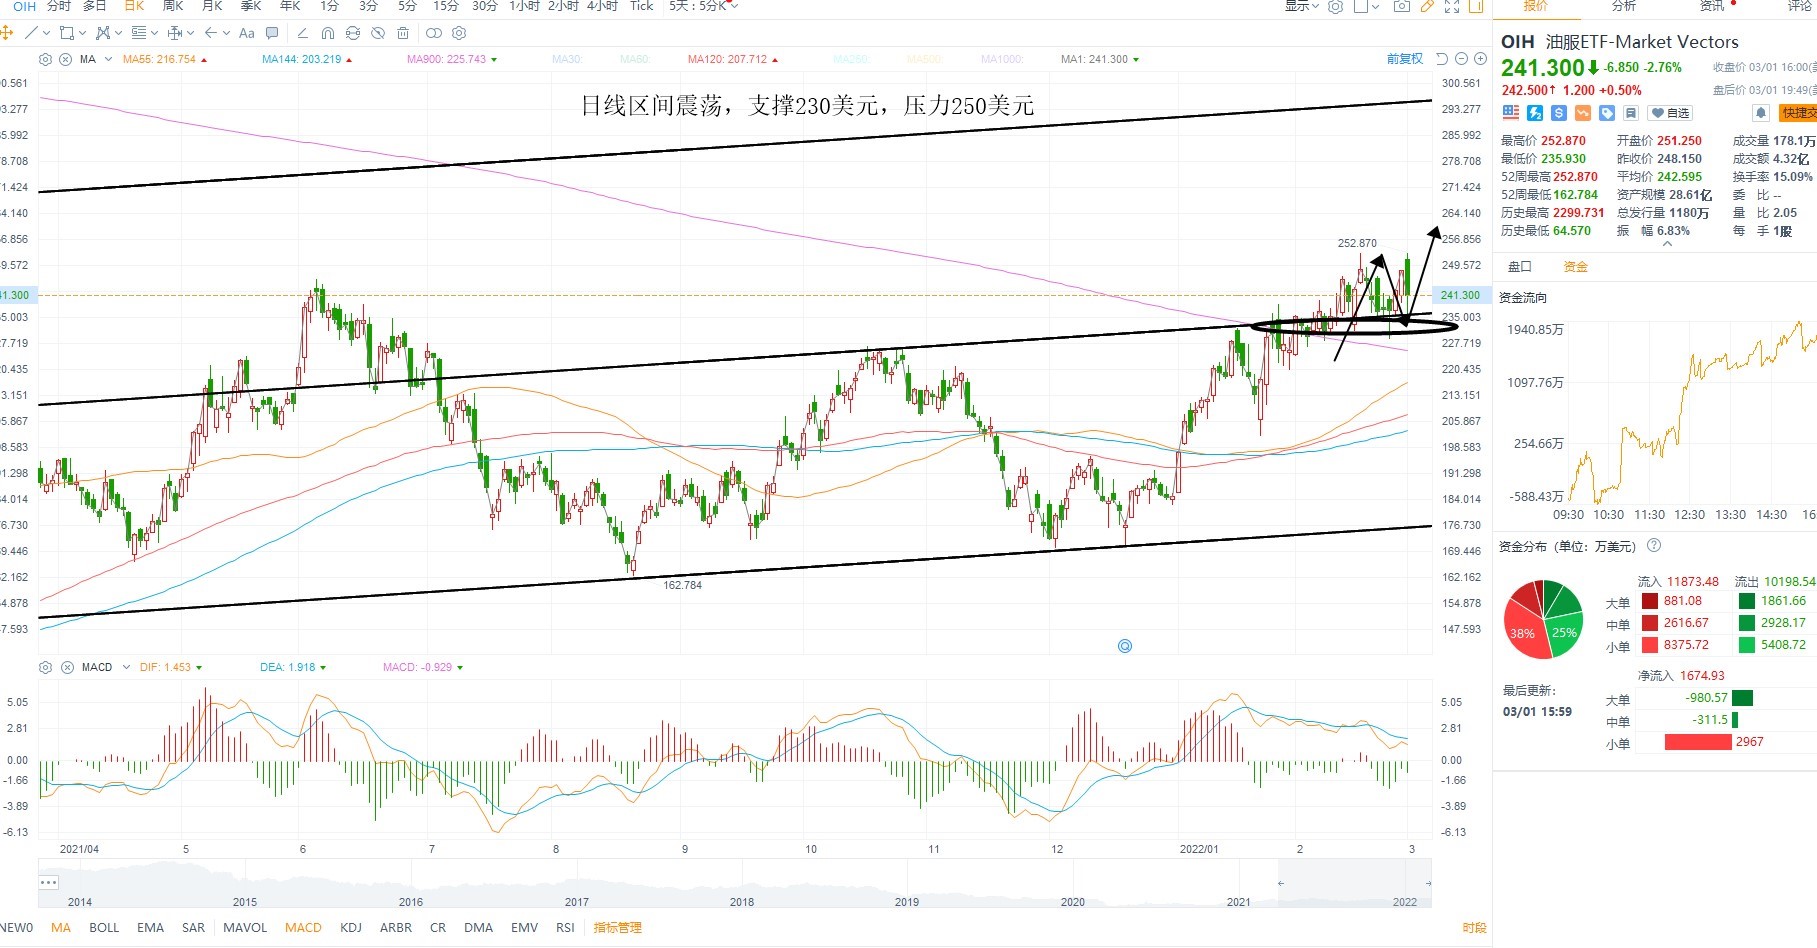Switch to the 月K monthly chart tab

(x=212, y=6)
